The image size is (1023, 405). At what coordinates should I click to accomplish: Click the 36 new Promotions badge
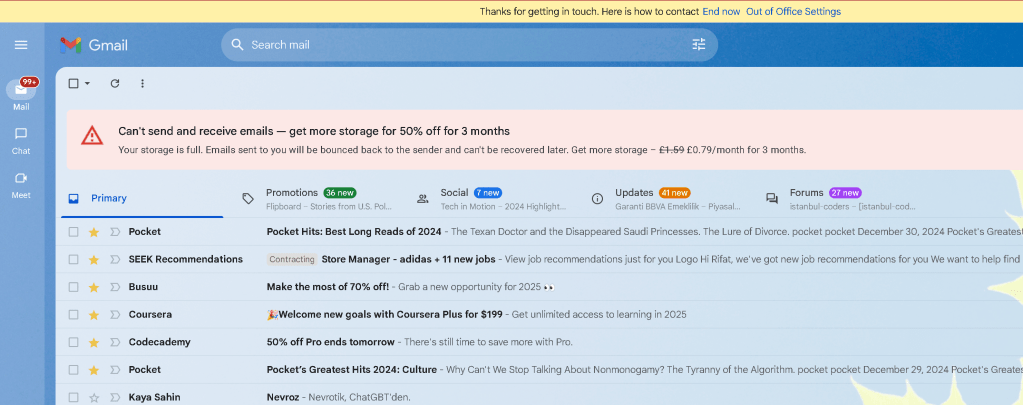340,193
